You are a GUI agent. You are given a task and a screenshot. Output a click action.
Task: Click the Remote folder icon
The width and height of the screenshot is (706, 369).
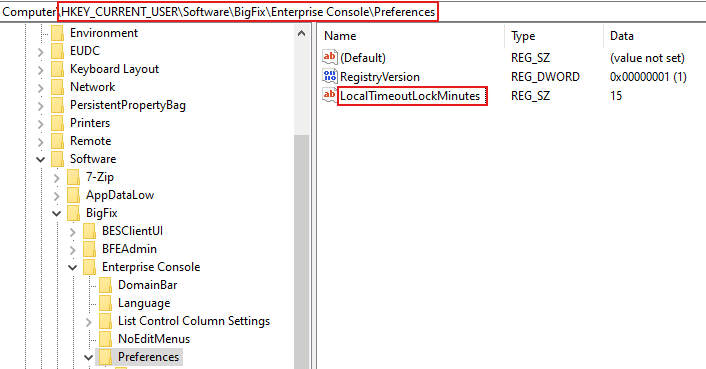pos(57,141)
